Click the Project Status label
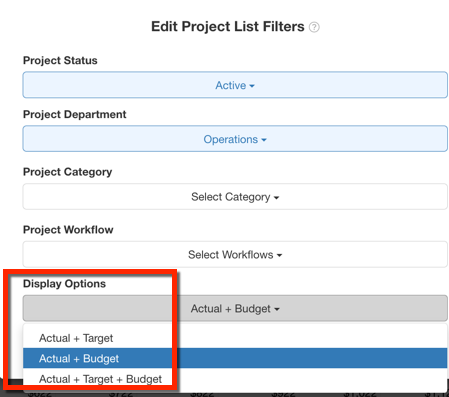The height and width of the screenshot is (397, 449). coord(60,60)
